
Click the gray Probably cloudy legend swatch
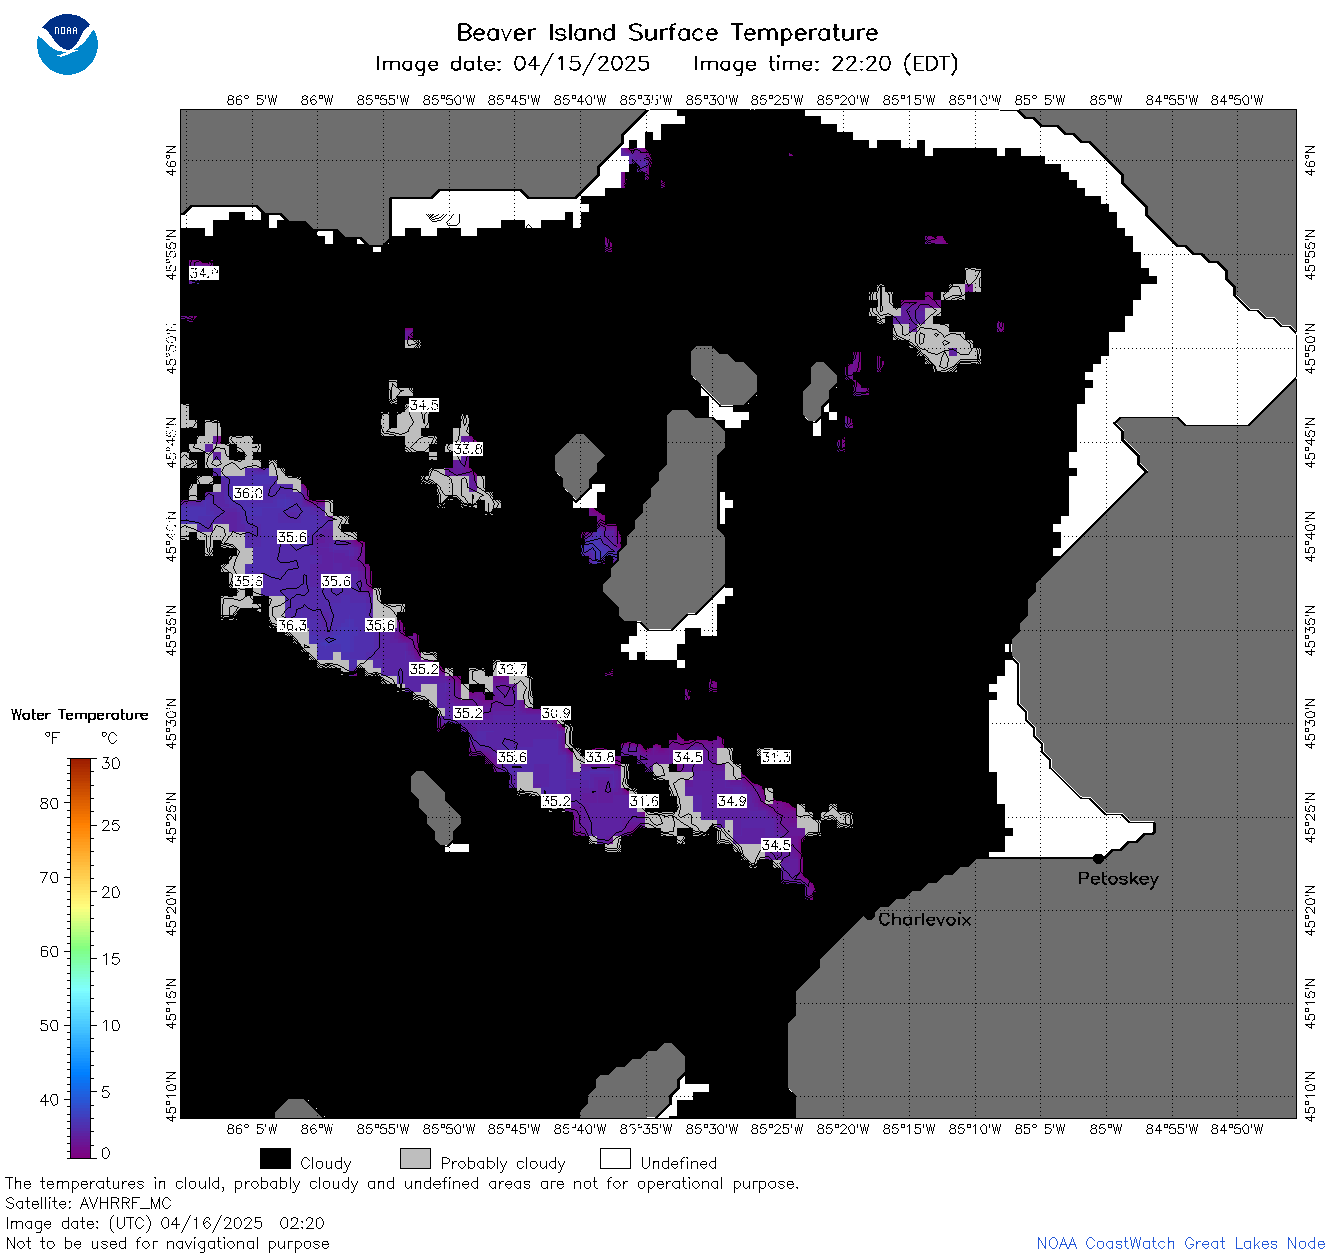pyautogui.click(x=415, y=1159)
